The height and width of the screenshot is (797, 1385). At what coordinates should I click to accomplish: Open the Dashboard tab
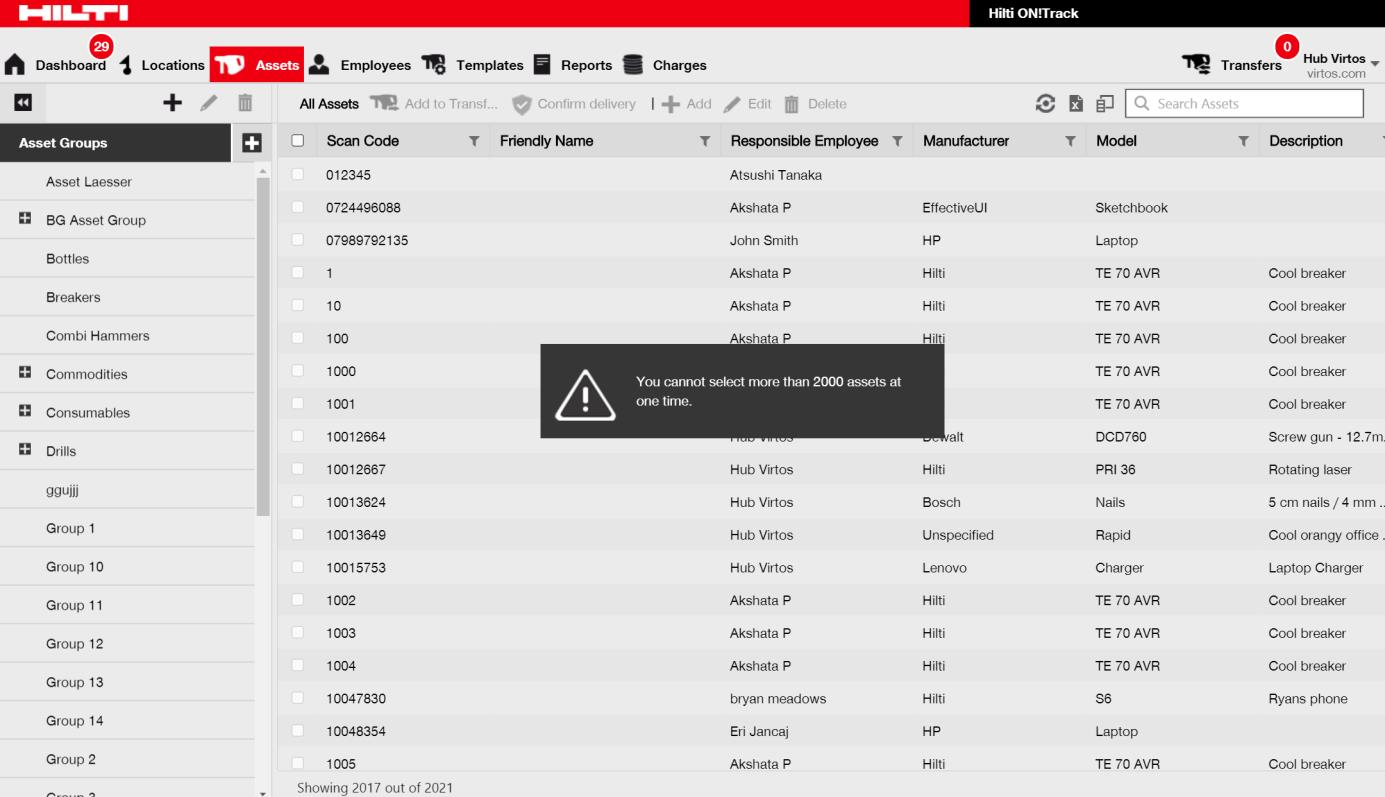71,65
